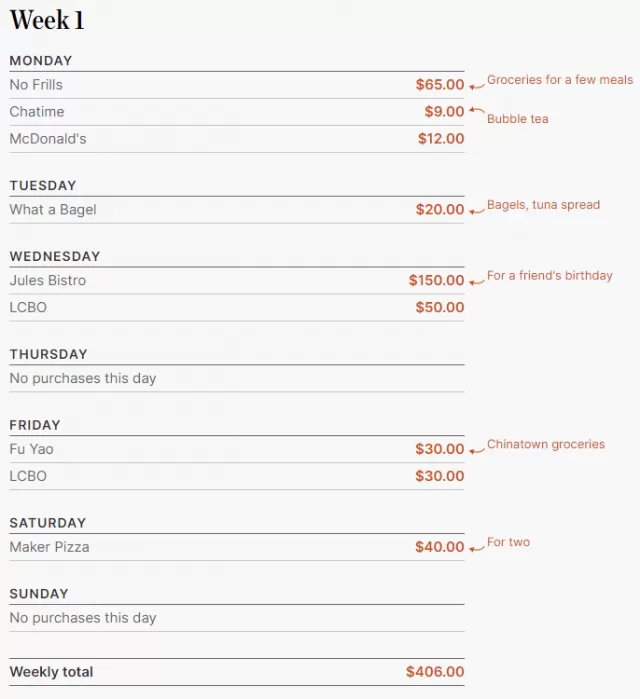Screen dimensions: 640x699
Task: Click the arrow next to the $20.00 amount
Action: (x=477, y=211)
